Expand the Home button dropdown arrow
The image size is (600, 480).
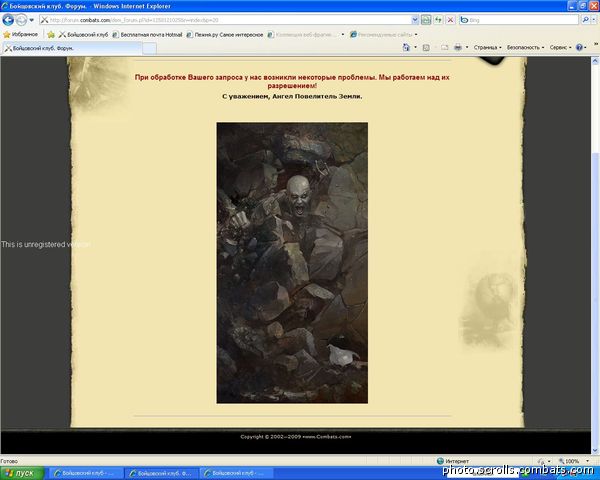tap(416, 47)
